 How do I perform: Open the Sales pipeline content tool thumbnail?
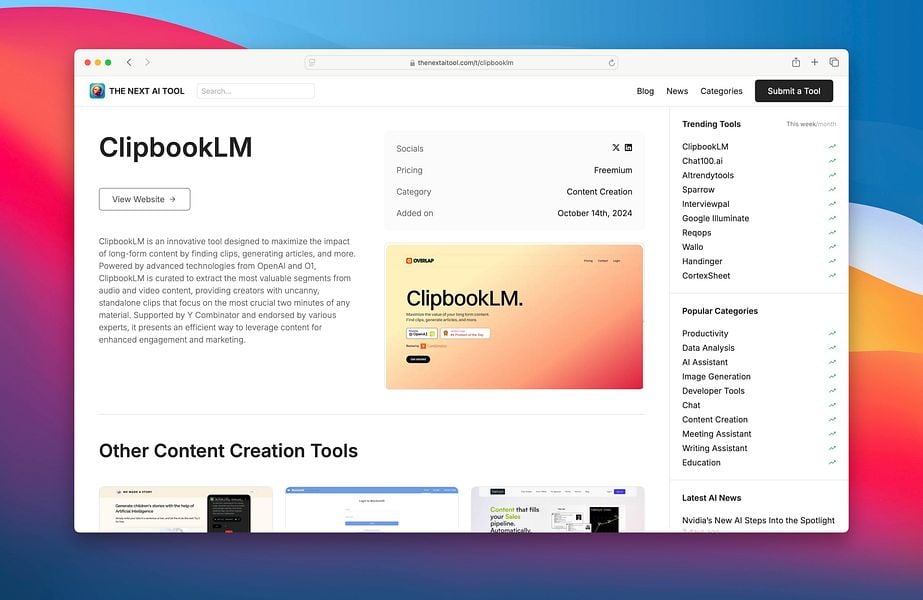[x=557, y=509]
